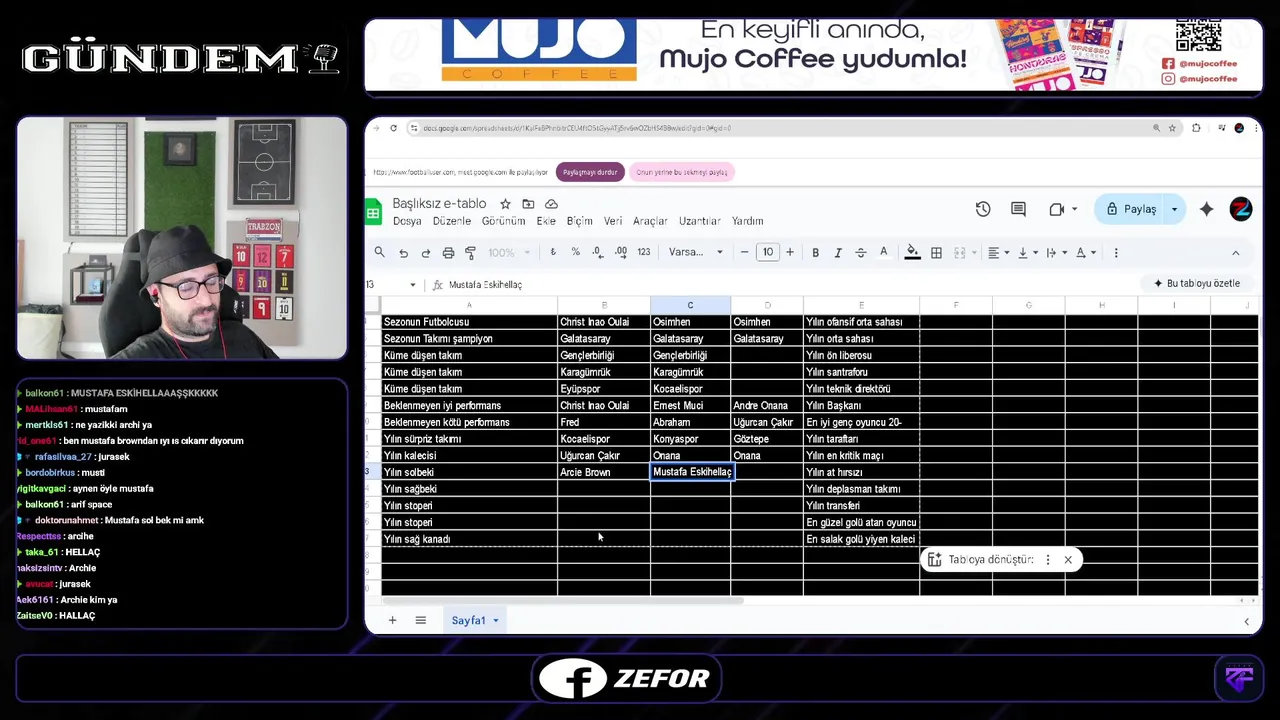1280x720 pixels.
Task: Open the Araçlar menu
Action: point(650,221)
